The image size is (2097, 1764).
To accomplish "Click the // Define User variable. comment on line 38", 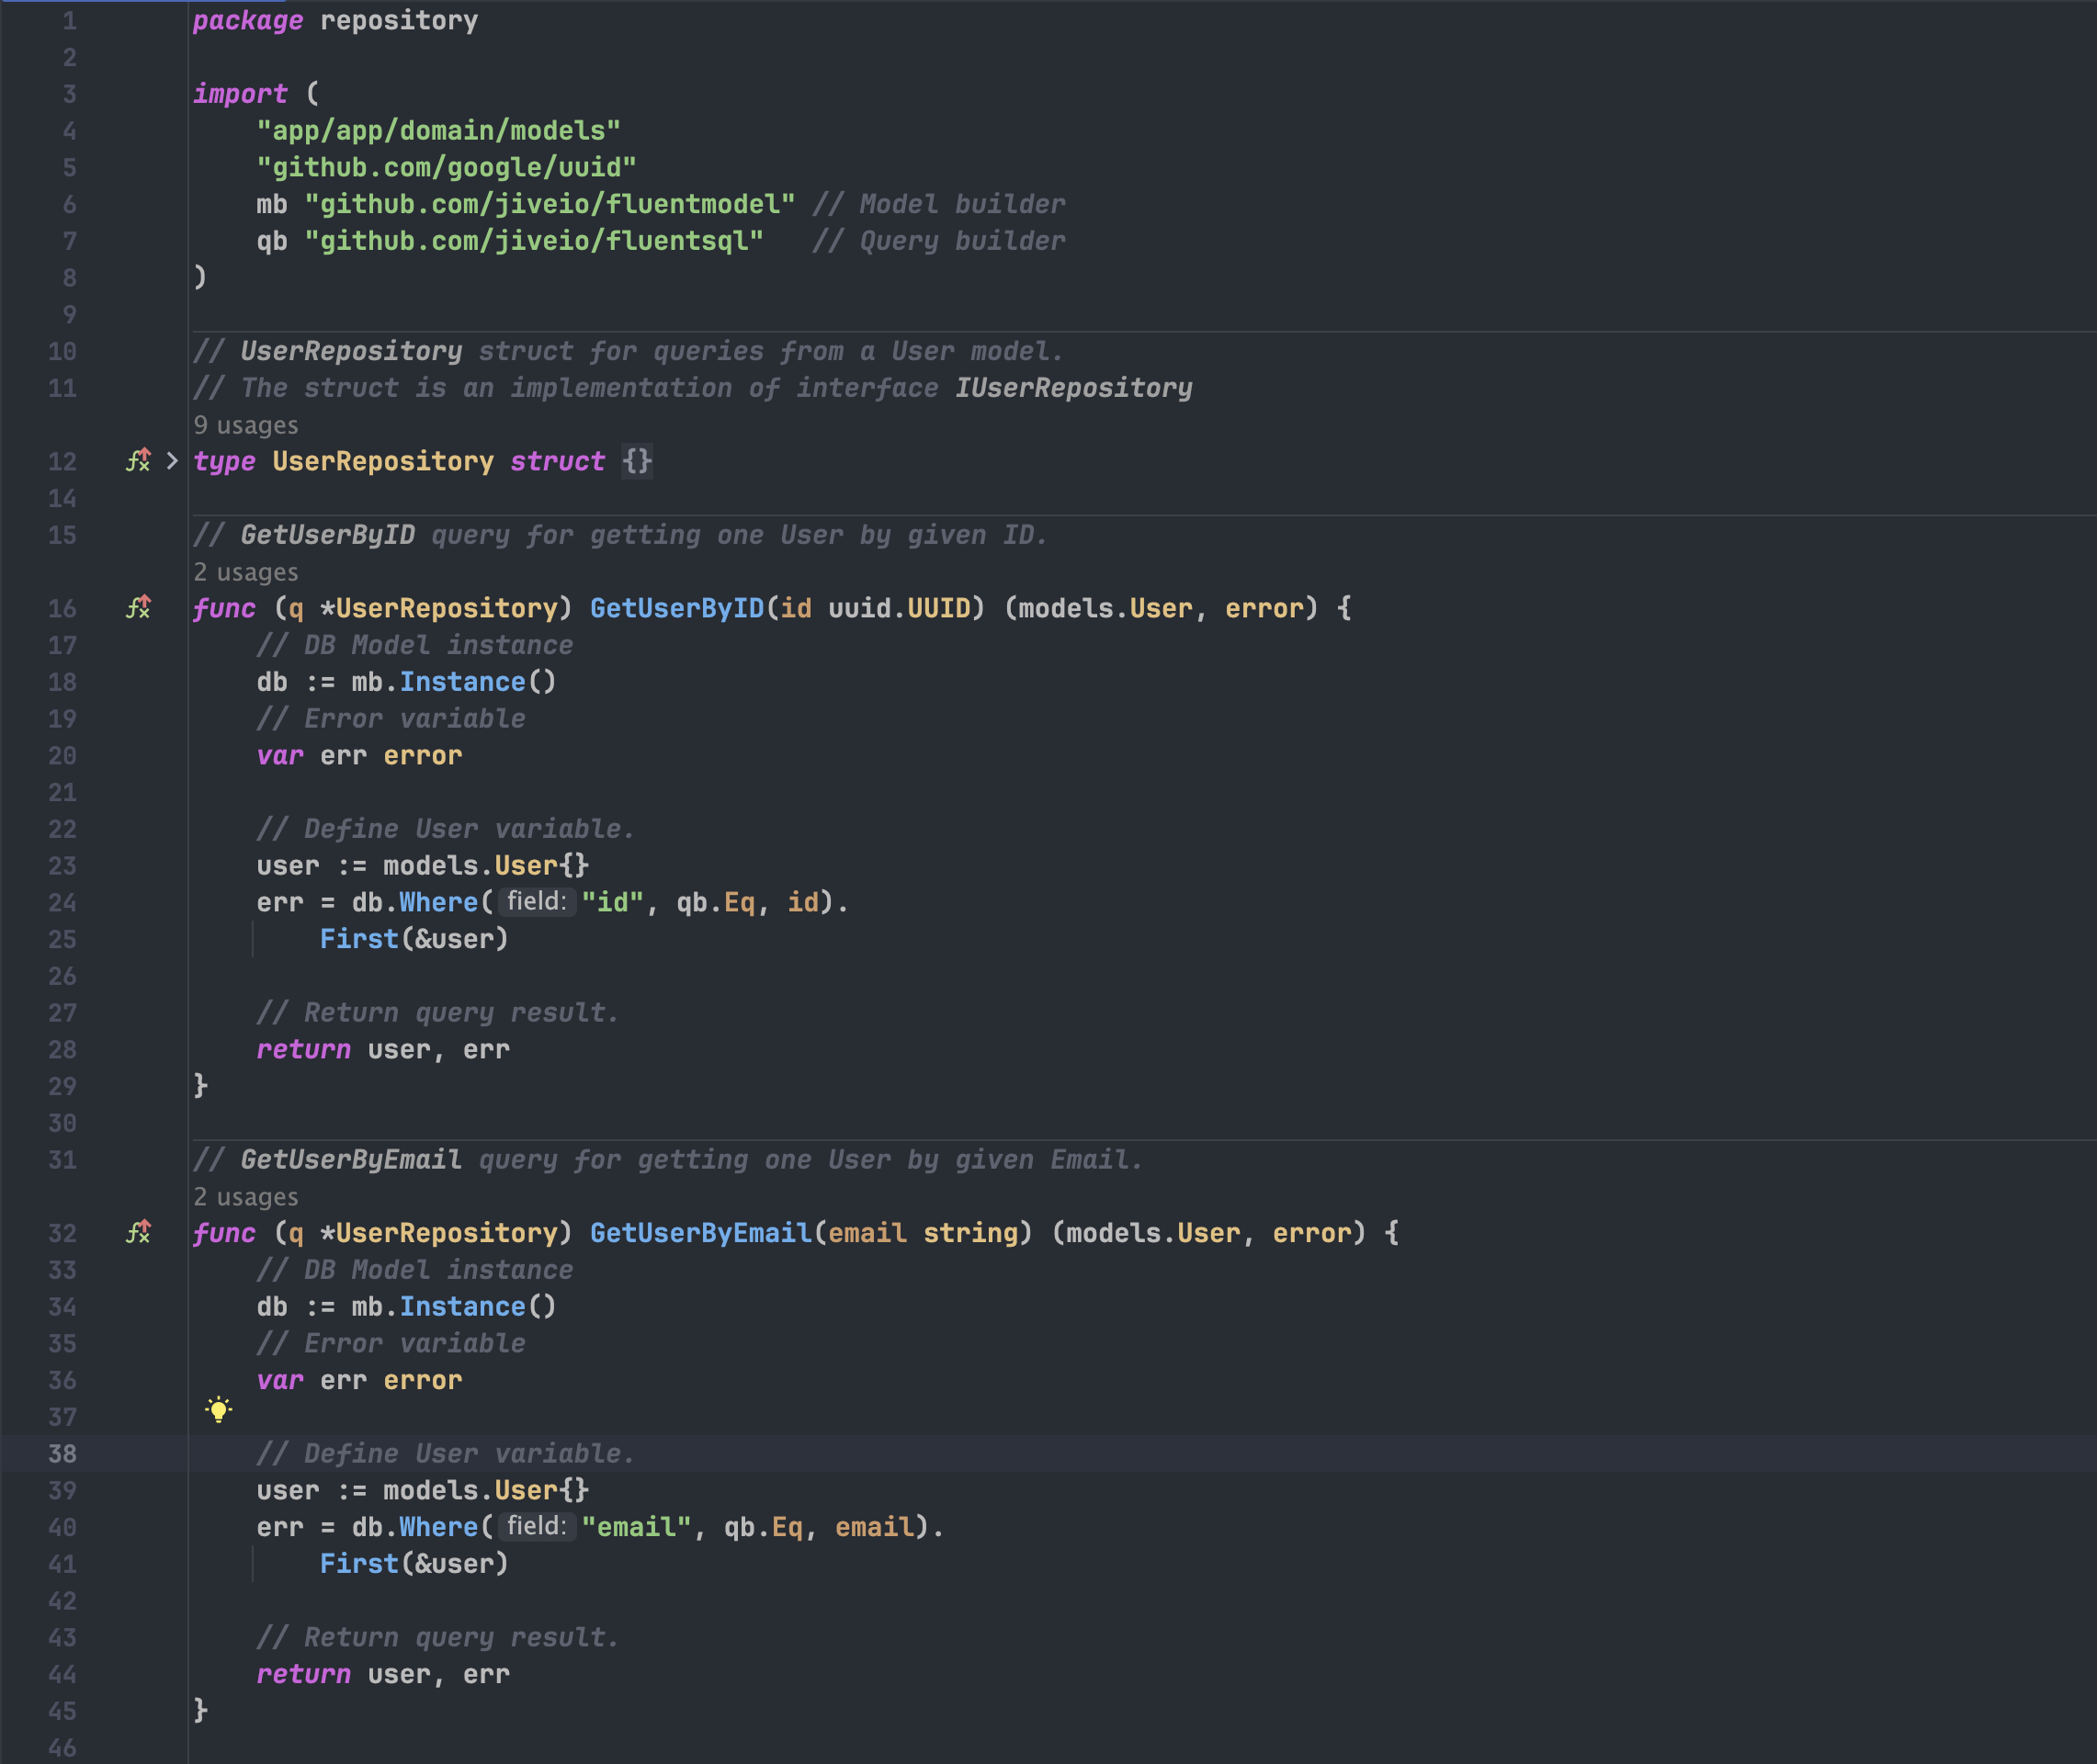I will point(446,1454).
